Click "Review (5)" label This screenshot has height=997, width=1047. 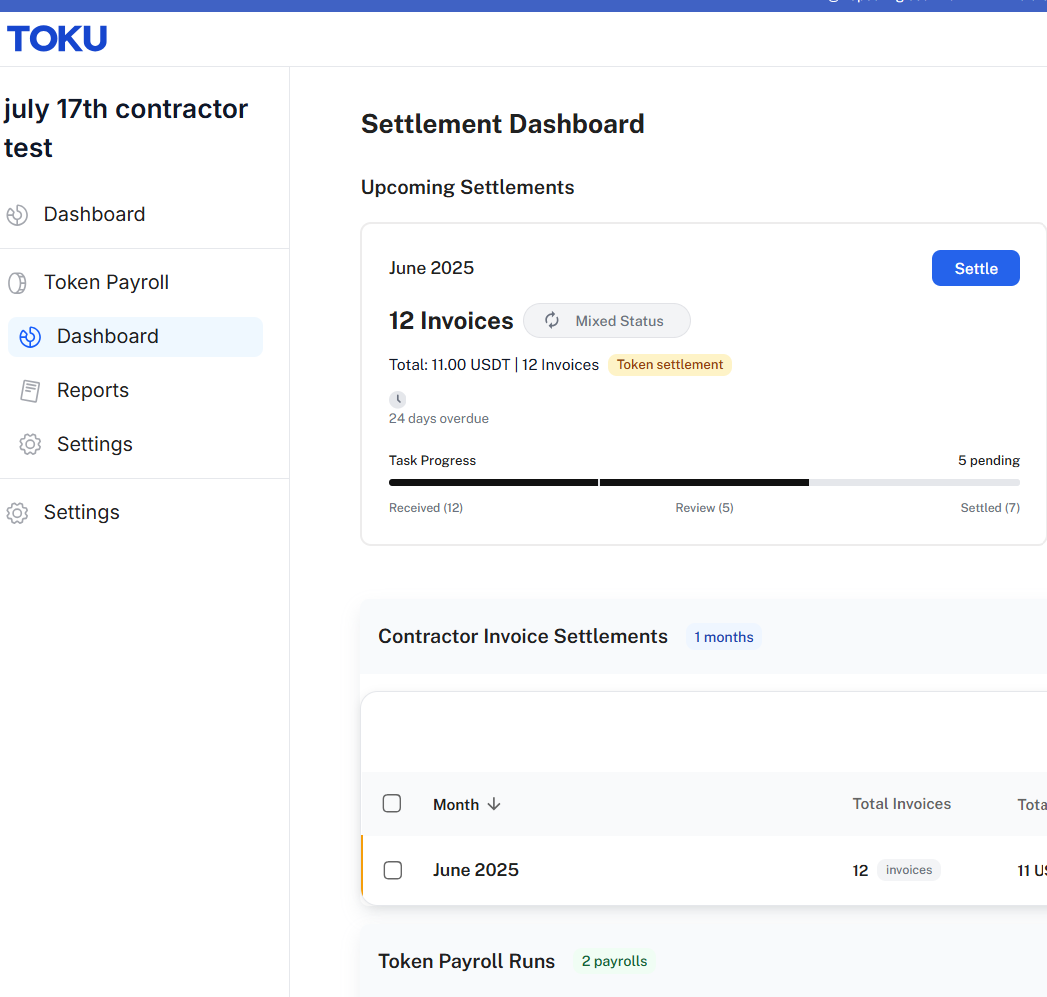click(x=704, y=508)
